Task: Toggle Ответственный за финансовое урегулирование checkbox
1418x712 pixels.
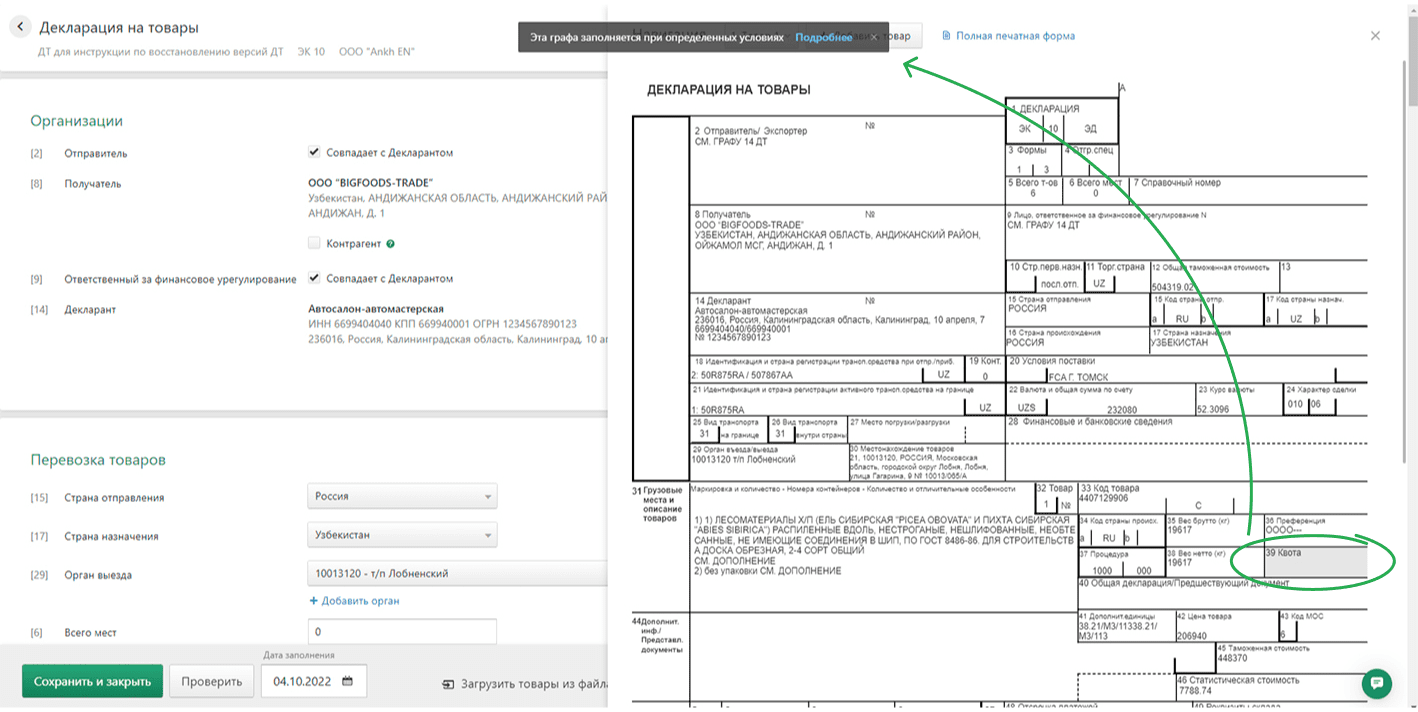Action: tap(315, 278)
